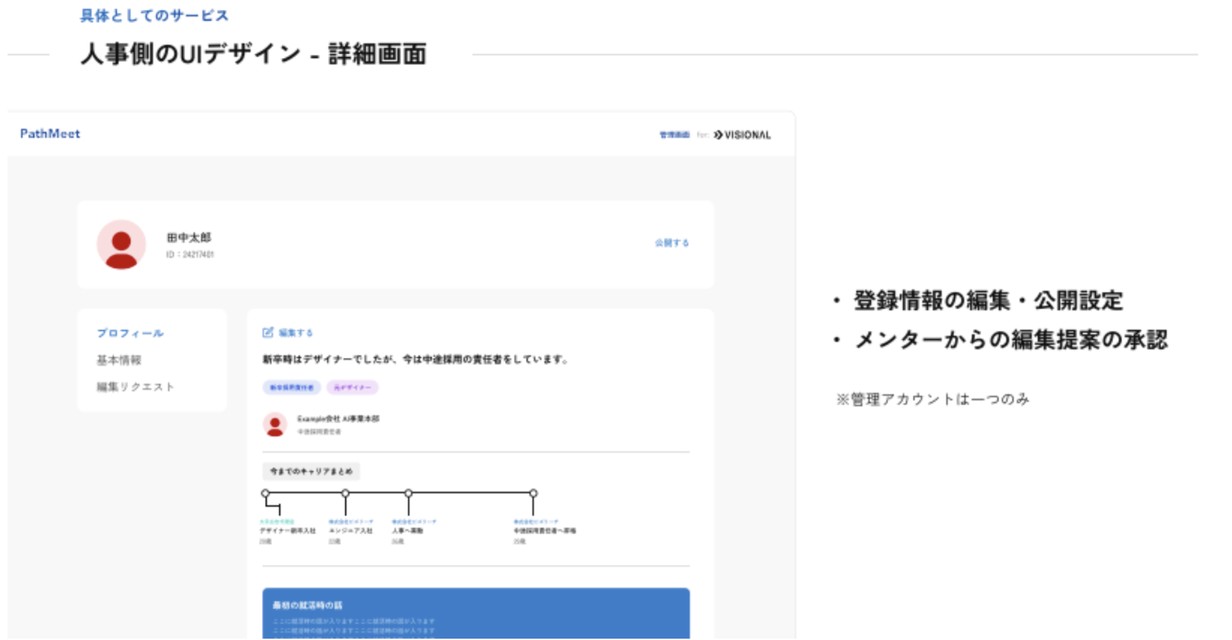Viewport: 1232px width, 640px height.
Task: Click the 編集する text link
Action: coord(296,333)
